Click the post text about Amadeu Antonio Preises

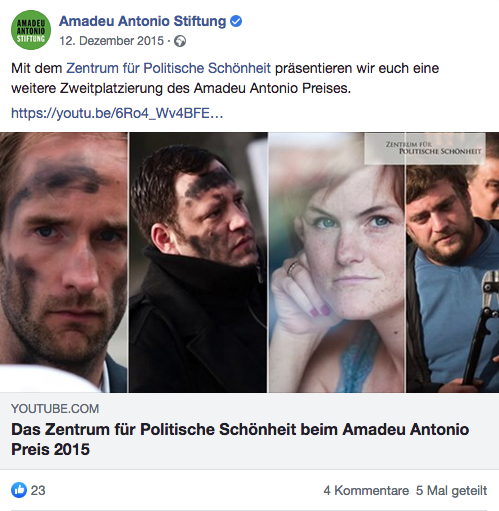click(225, 78)
